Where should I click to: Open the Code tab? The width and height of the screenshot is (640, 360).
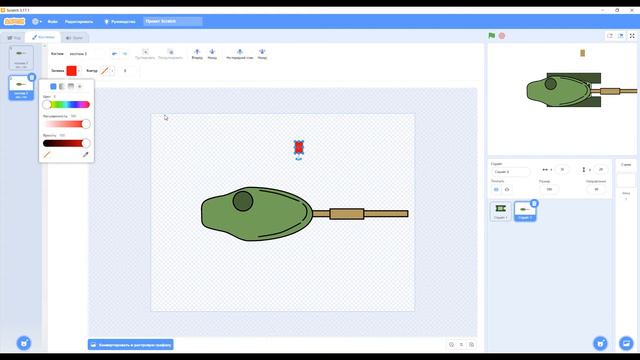click(14, 38)
